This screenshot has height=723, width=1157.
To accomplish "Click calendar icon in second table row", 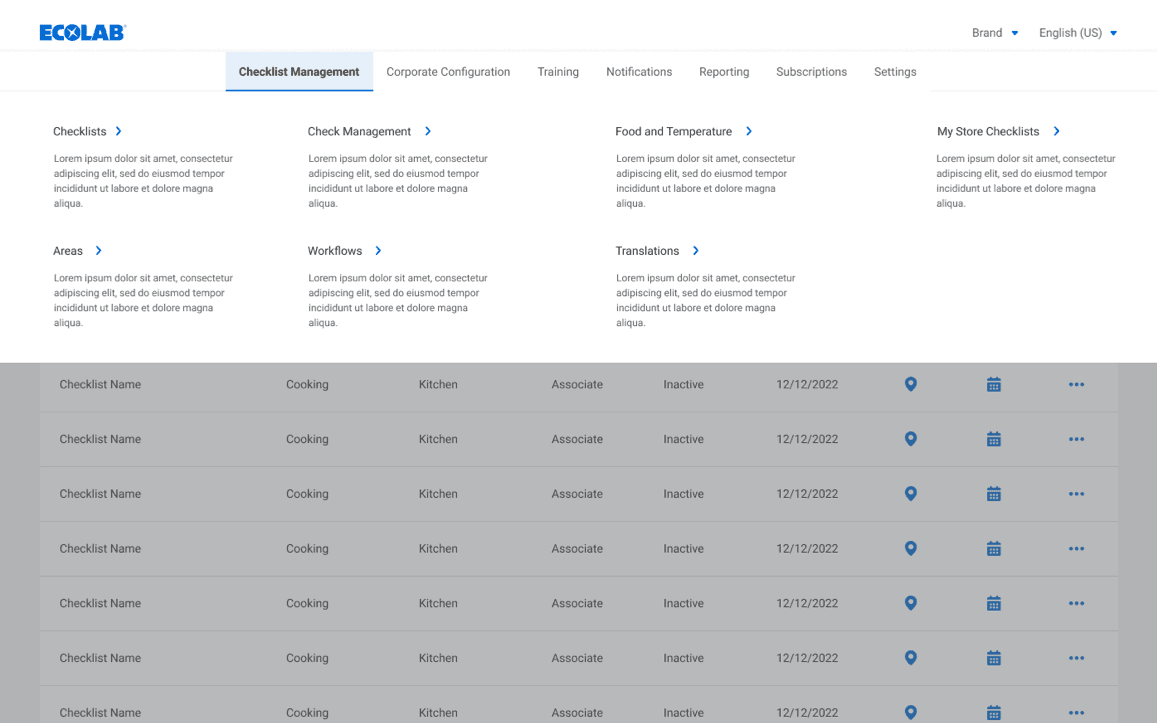I will point(994,439).
